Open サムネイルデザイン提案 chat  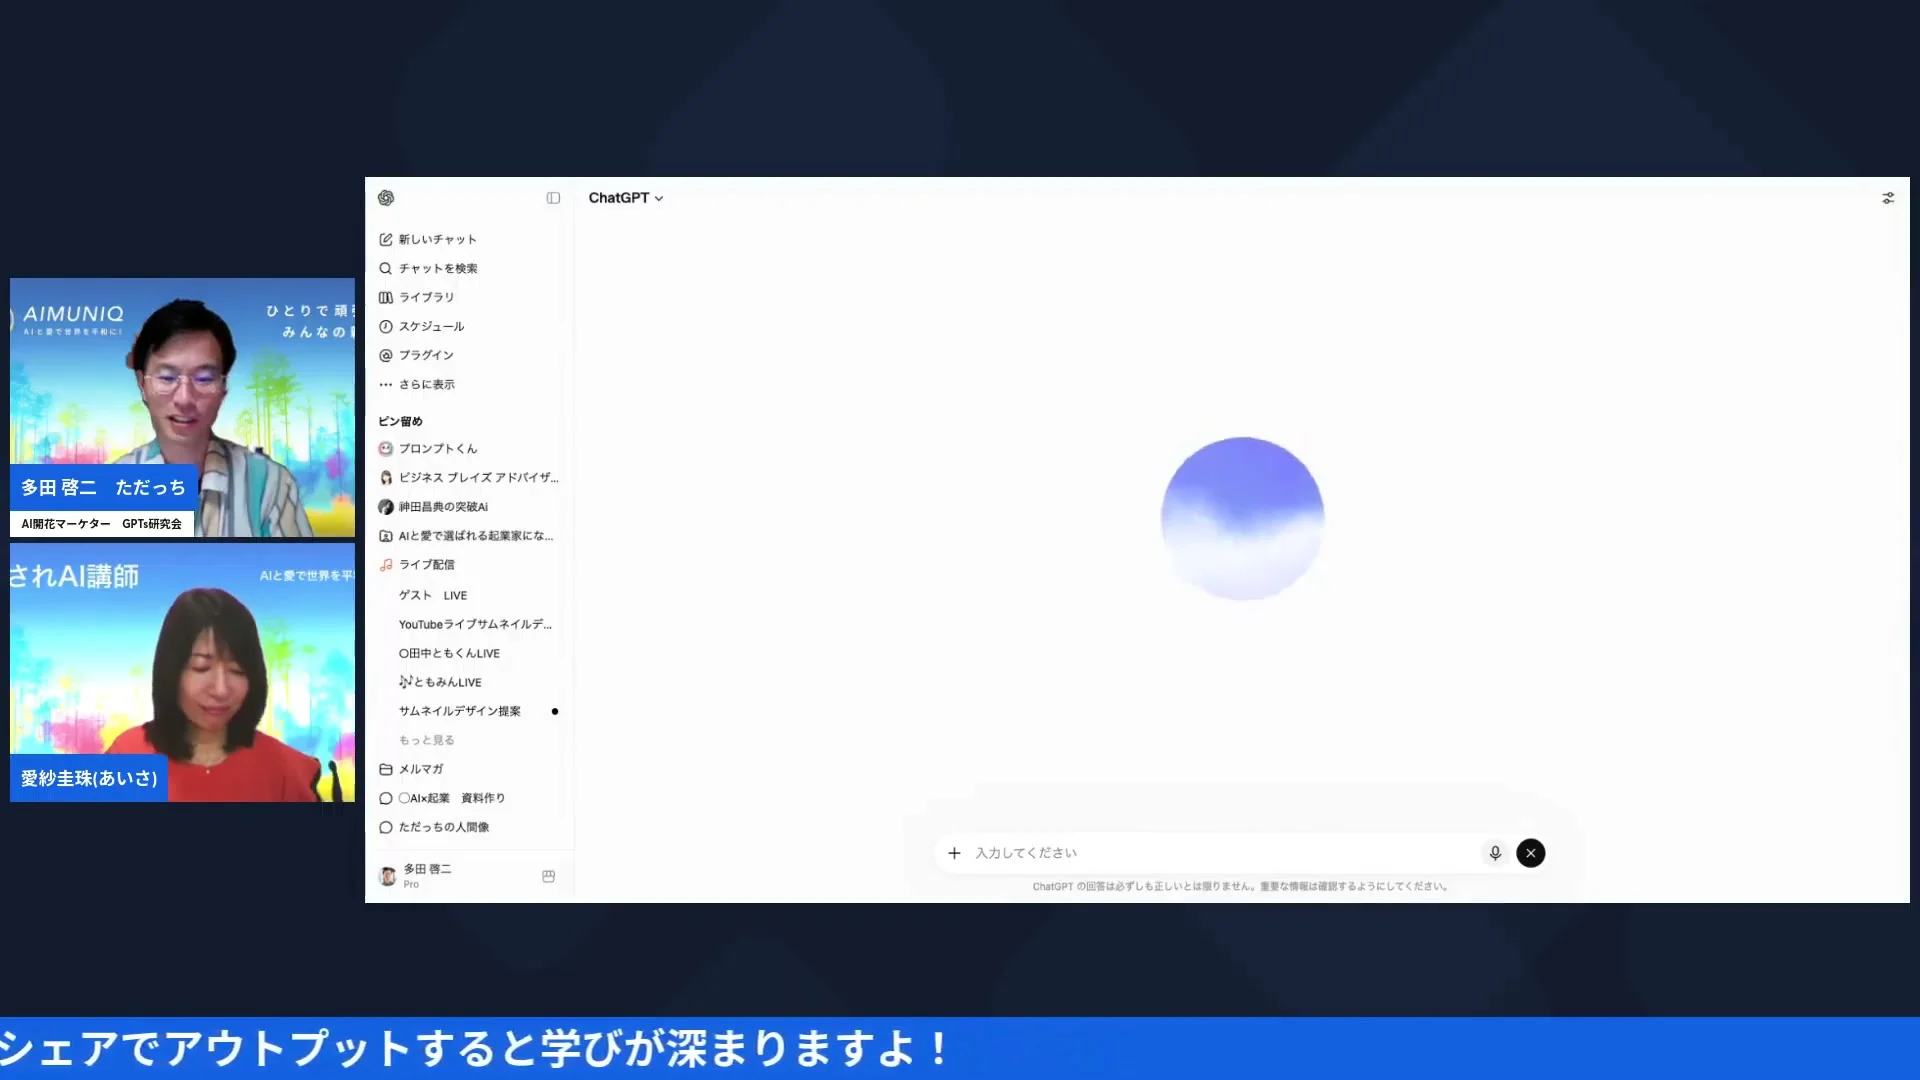coord(460,711)
